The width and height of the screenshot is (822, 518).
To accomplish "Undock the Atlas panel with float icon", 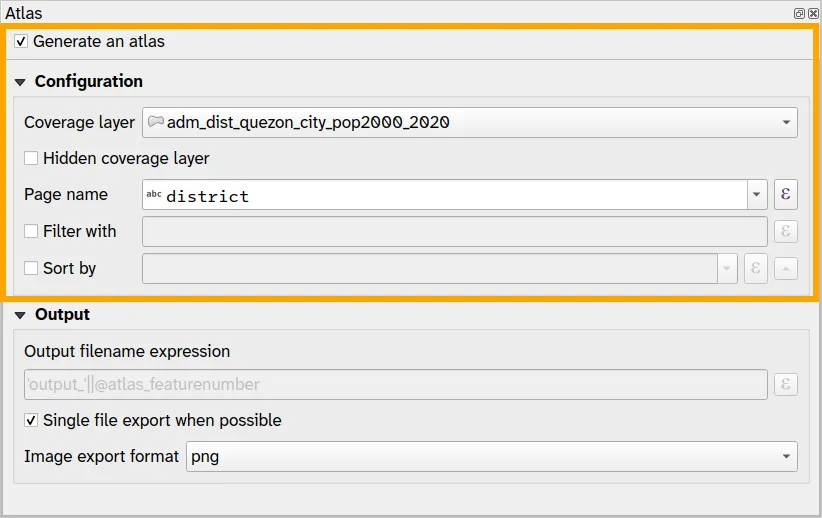I will tap(800, 14).
